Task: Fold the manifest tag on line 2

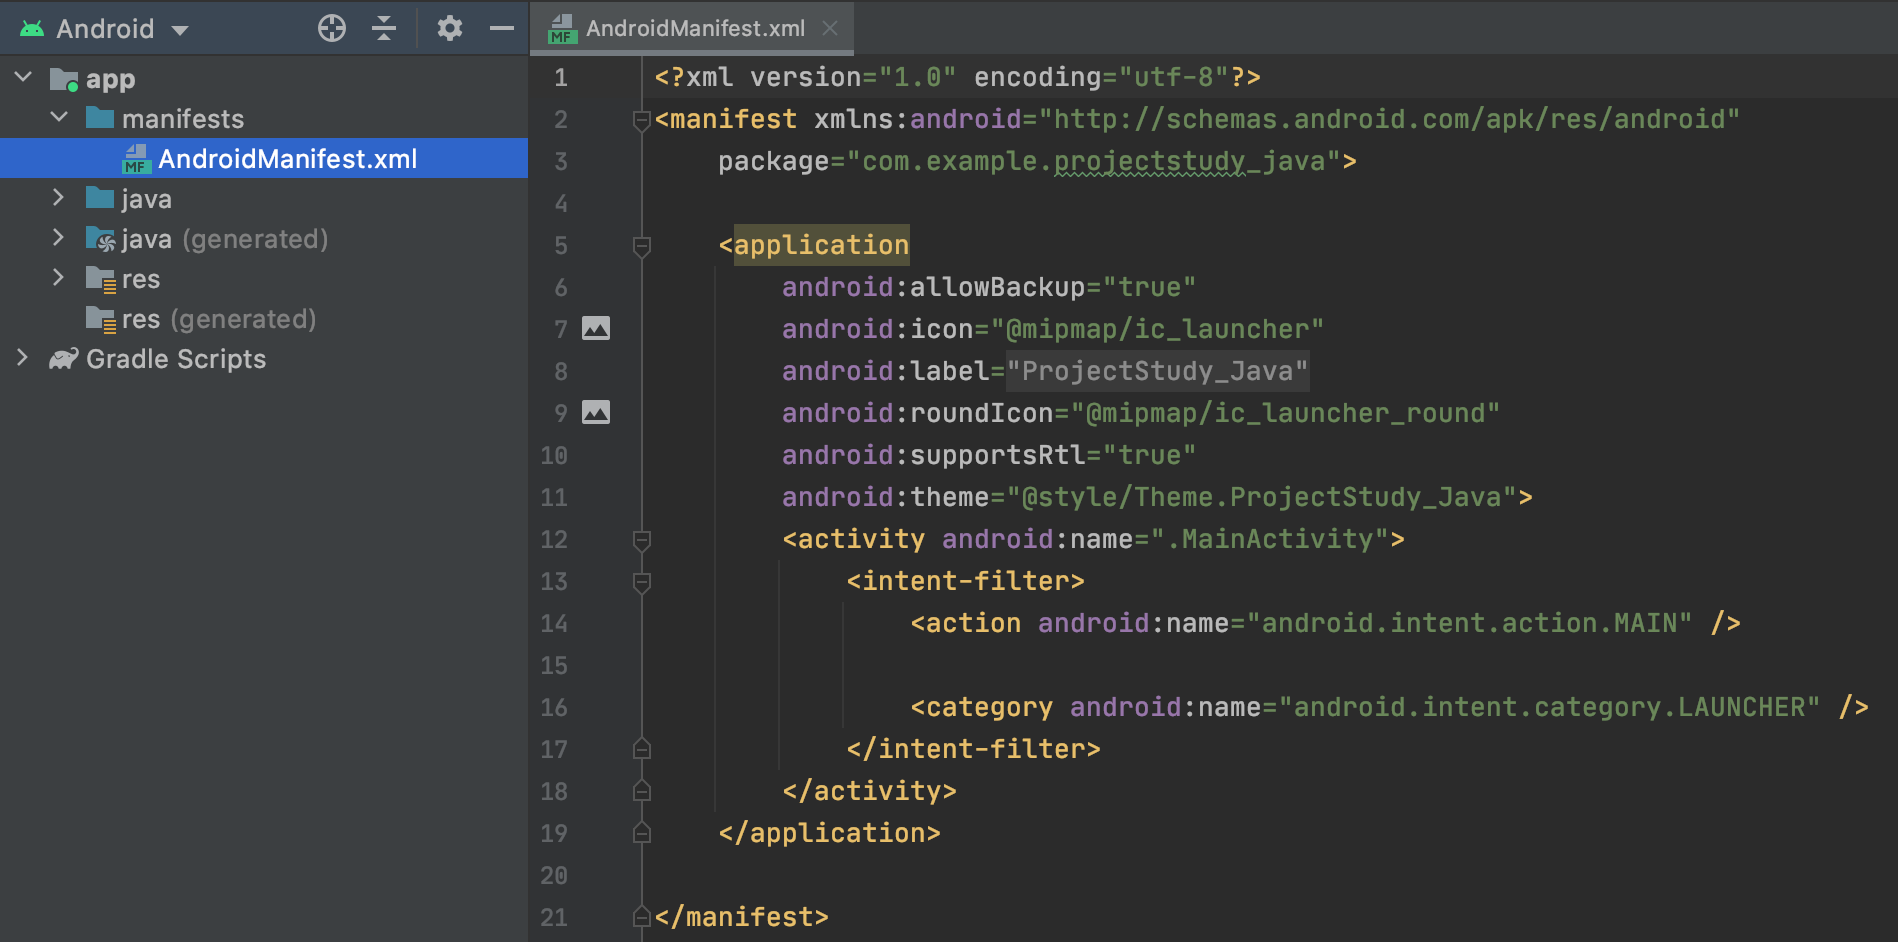Action: pyautogui.click(x=642, y=120)
